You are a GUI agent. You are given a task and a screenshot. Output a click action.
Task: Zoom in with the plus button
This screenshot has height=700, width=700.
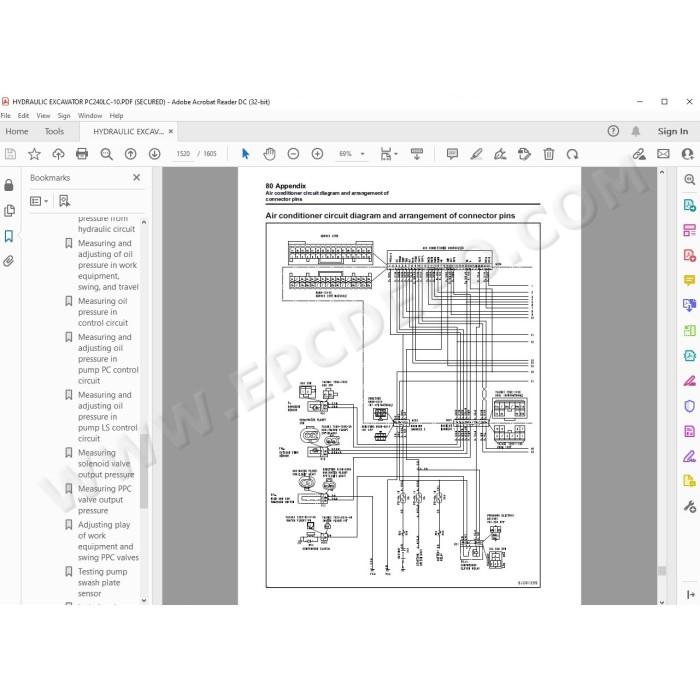tap(317, 154)
